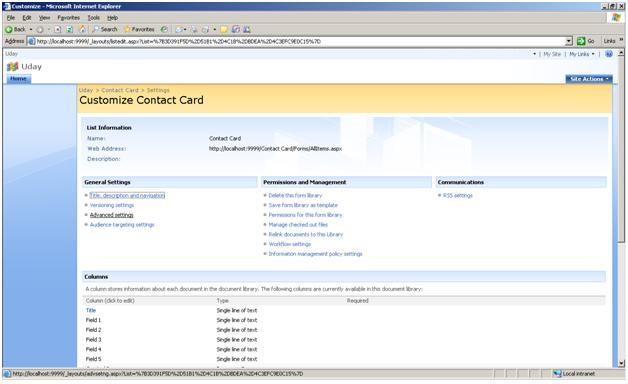
Task: Open Audience targeting settings link
Action: [x=122, y=225]
